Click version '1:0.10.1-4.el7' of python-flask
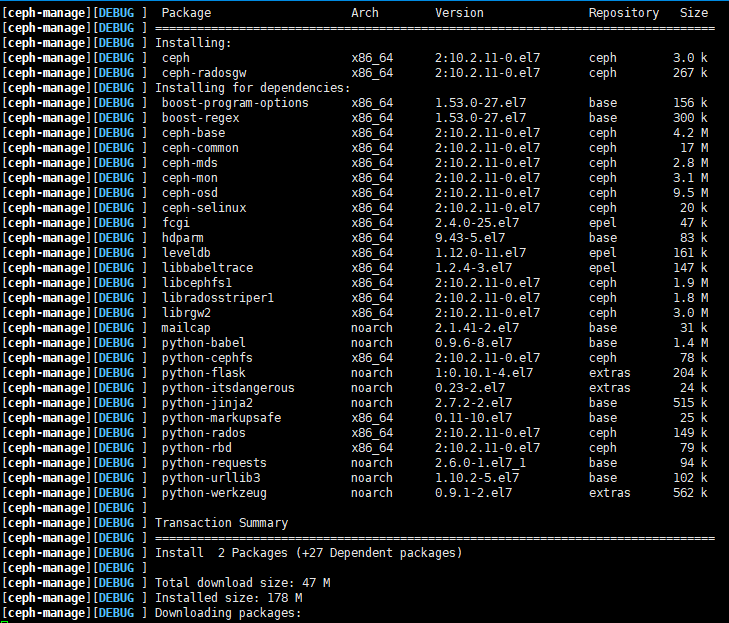729x623 pixels. click(x=484, y=373)
